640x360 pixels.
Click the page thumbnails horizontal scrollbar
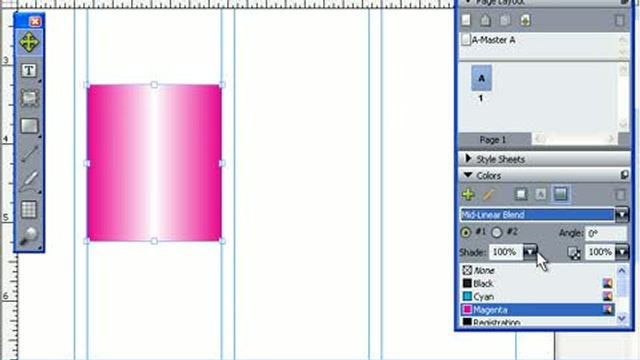point(575,140)
